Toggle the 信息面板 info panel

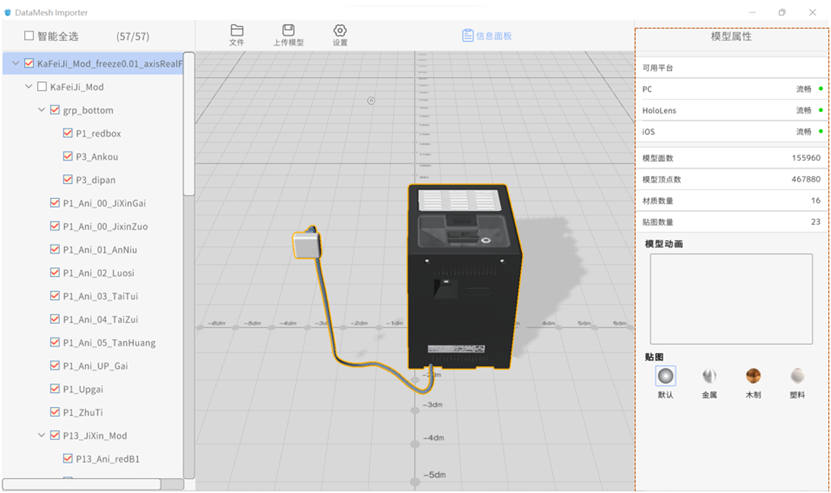tap(487, 36)
